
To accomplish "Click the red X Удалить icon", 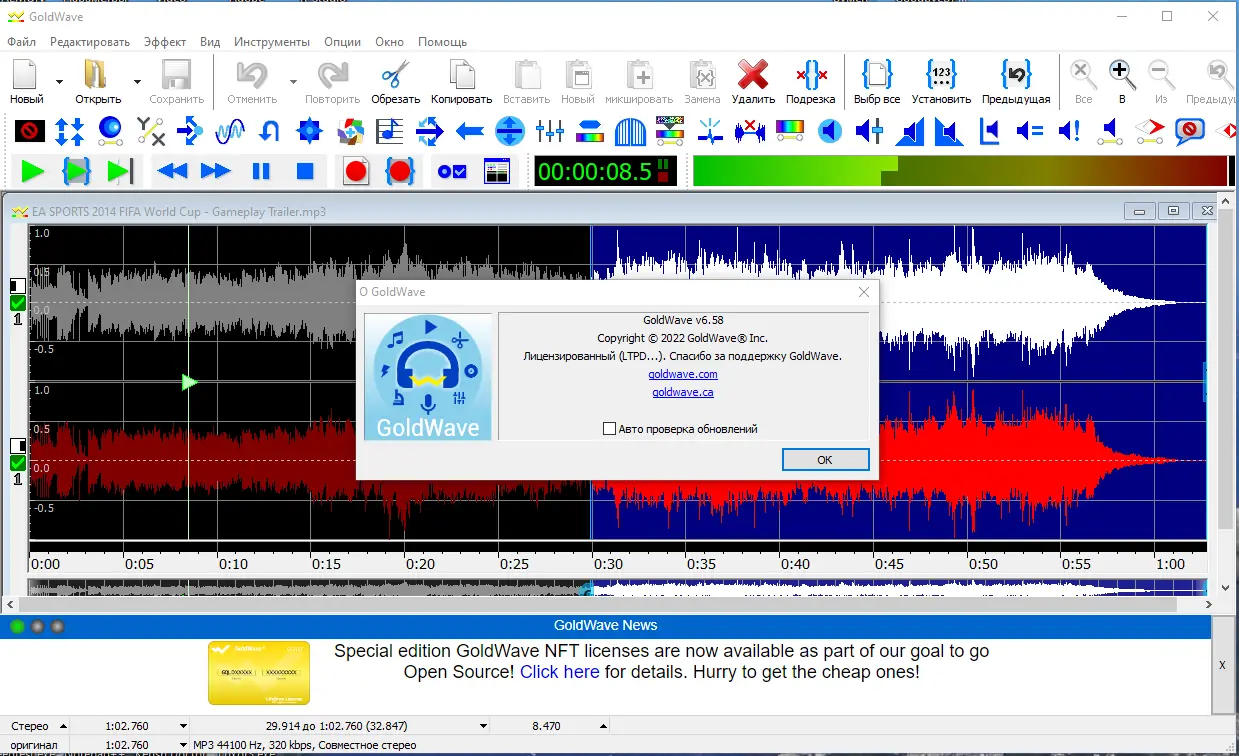I will pos(752,75).
